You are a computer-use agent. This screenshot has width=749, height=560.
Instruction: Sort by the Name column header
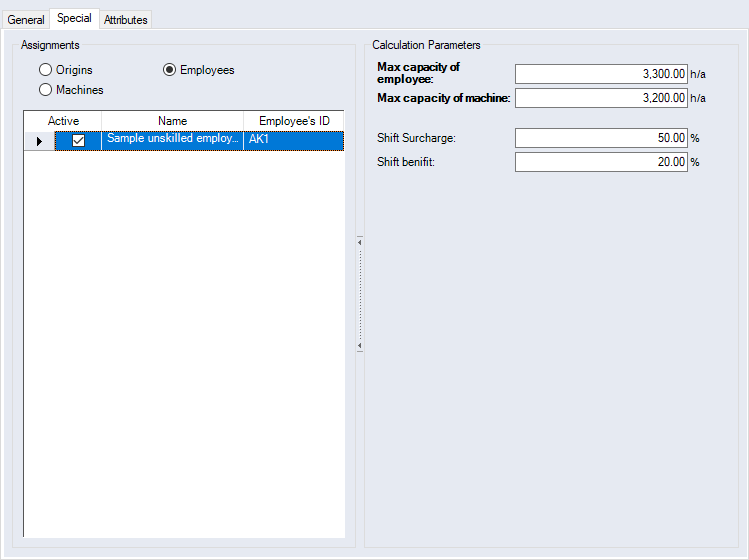click(x=172, y=121)
